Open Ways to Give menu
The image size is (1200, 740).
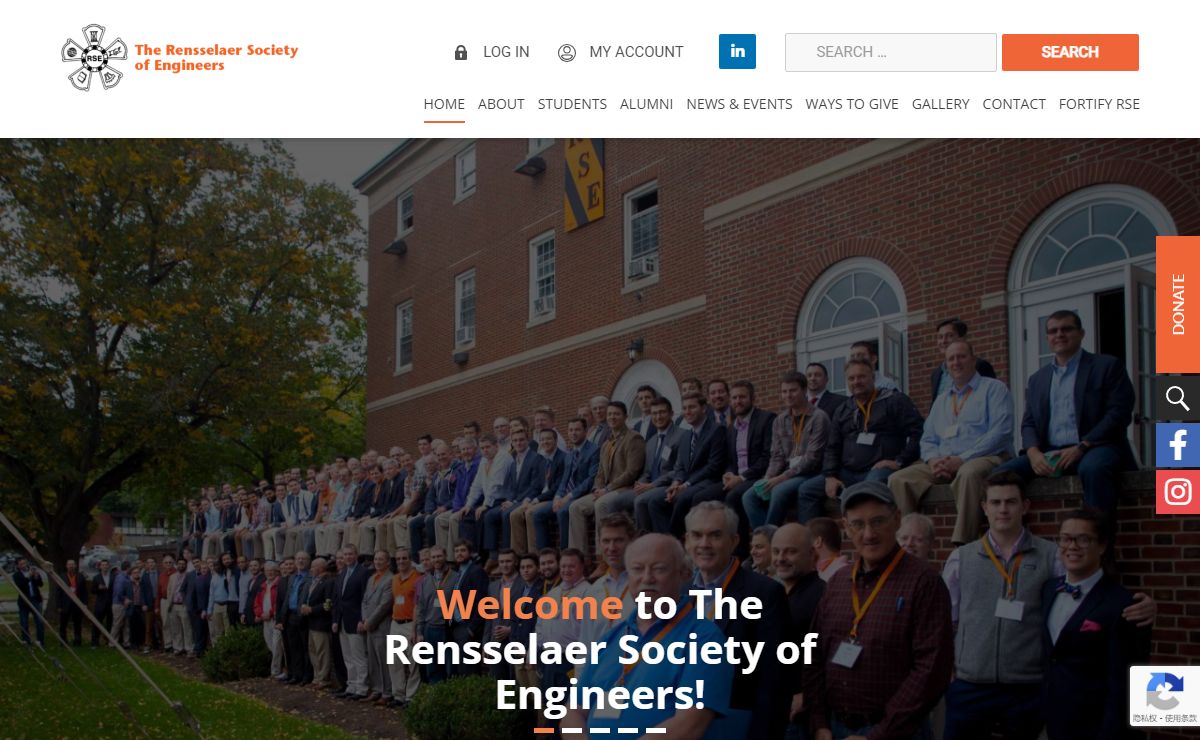(852, 104)
